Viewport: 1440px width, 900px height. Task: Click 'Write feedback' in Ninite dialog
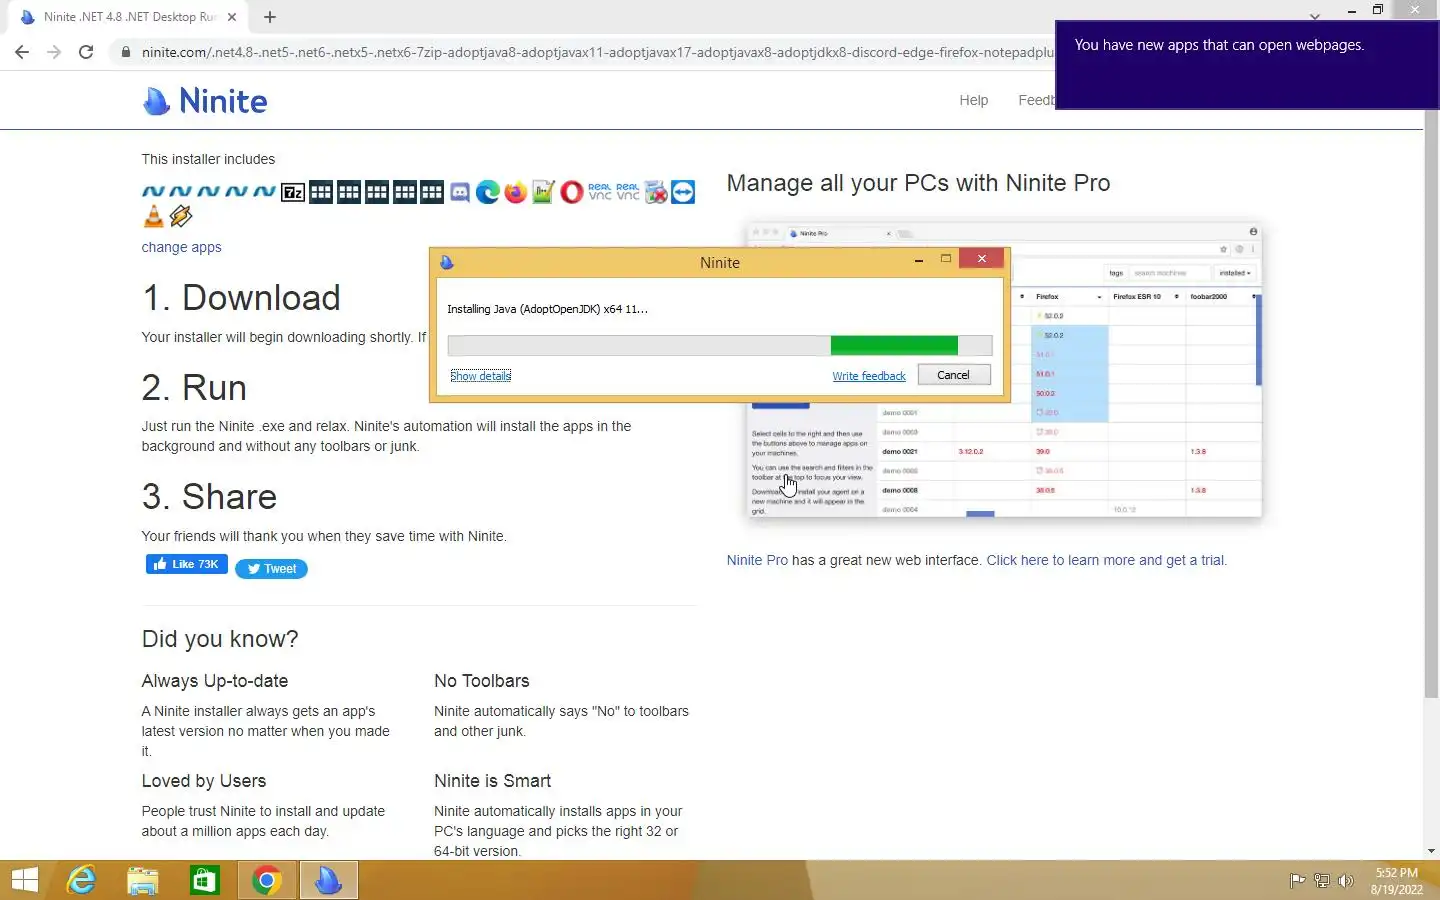[x=869, y=376]
